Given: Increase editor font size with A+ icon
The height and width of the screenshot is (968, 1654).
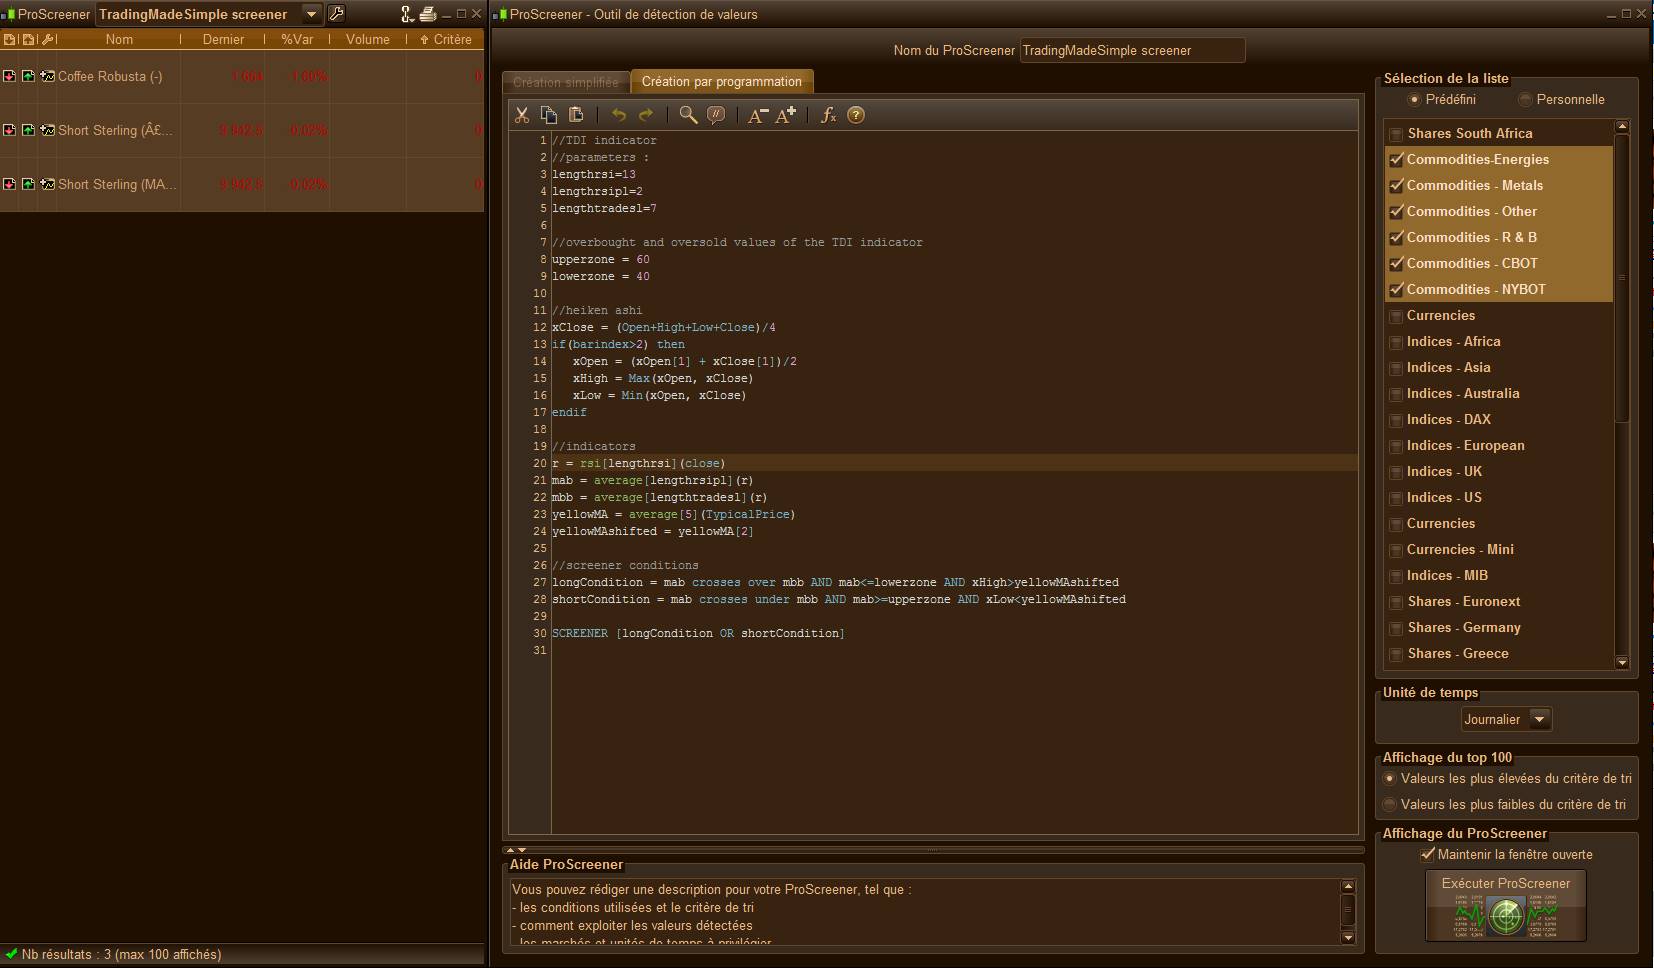Looking at the screenshot, I should [x=786, y=115].
